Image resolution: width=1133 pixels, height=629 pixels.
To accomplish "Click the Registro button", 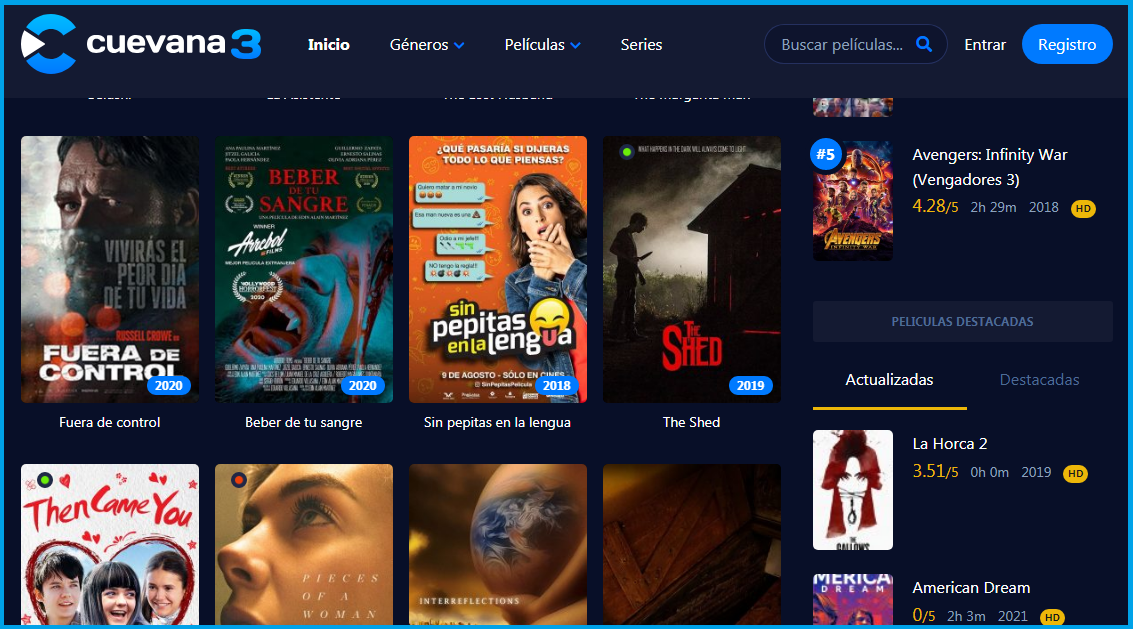I will point(1067,44).
